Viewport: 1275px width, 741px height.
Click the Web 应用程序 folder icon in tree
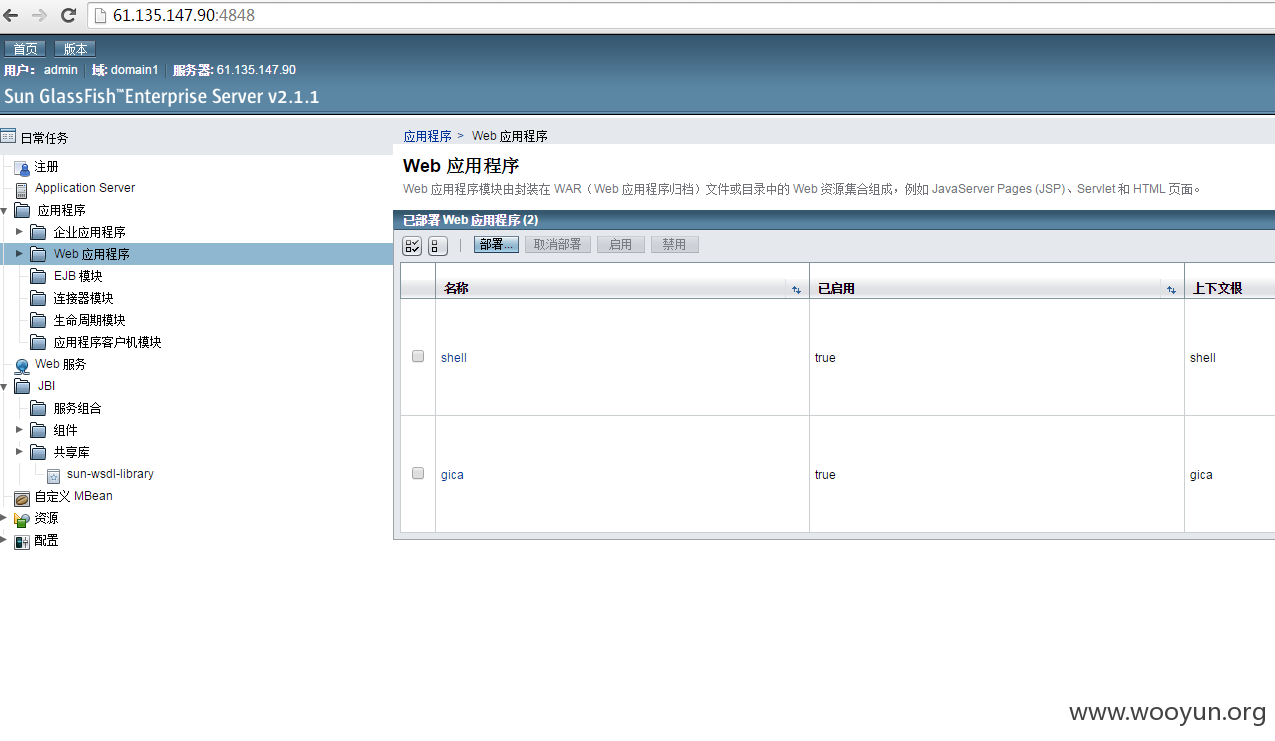38,254
